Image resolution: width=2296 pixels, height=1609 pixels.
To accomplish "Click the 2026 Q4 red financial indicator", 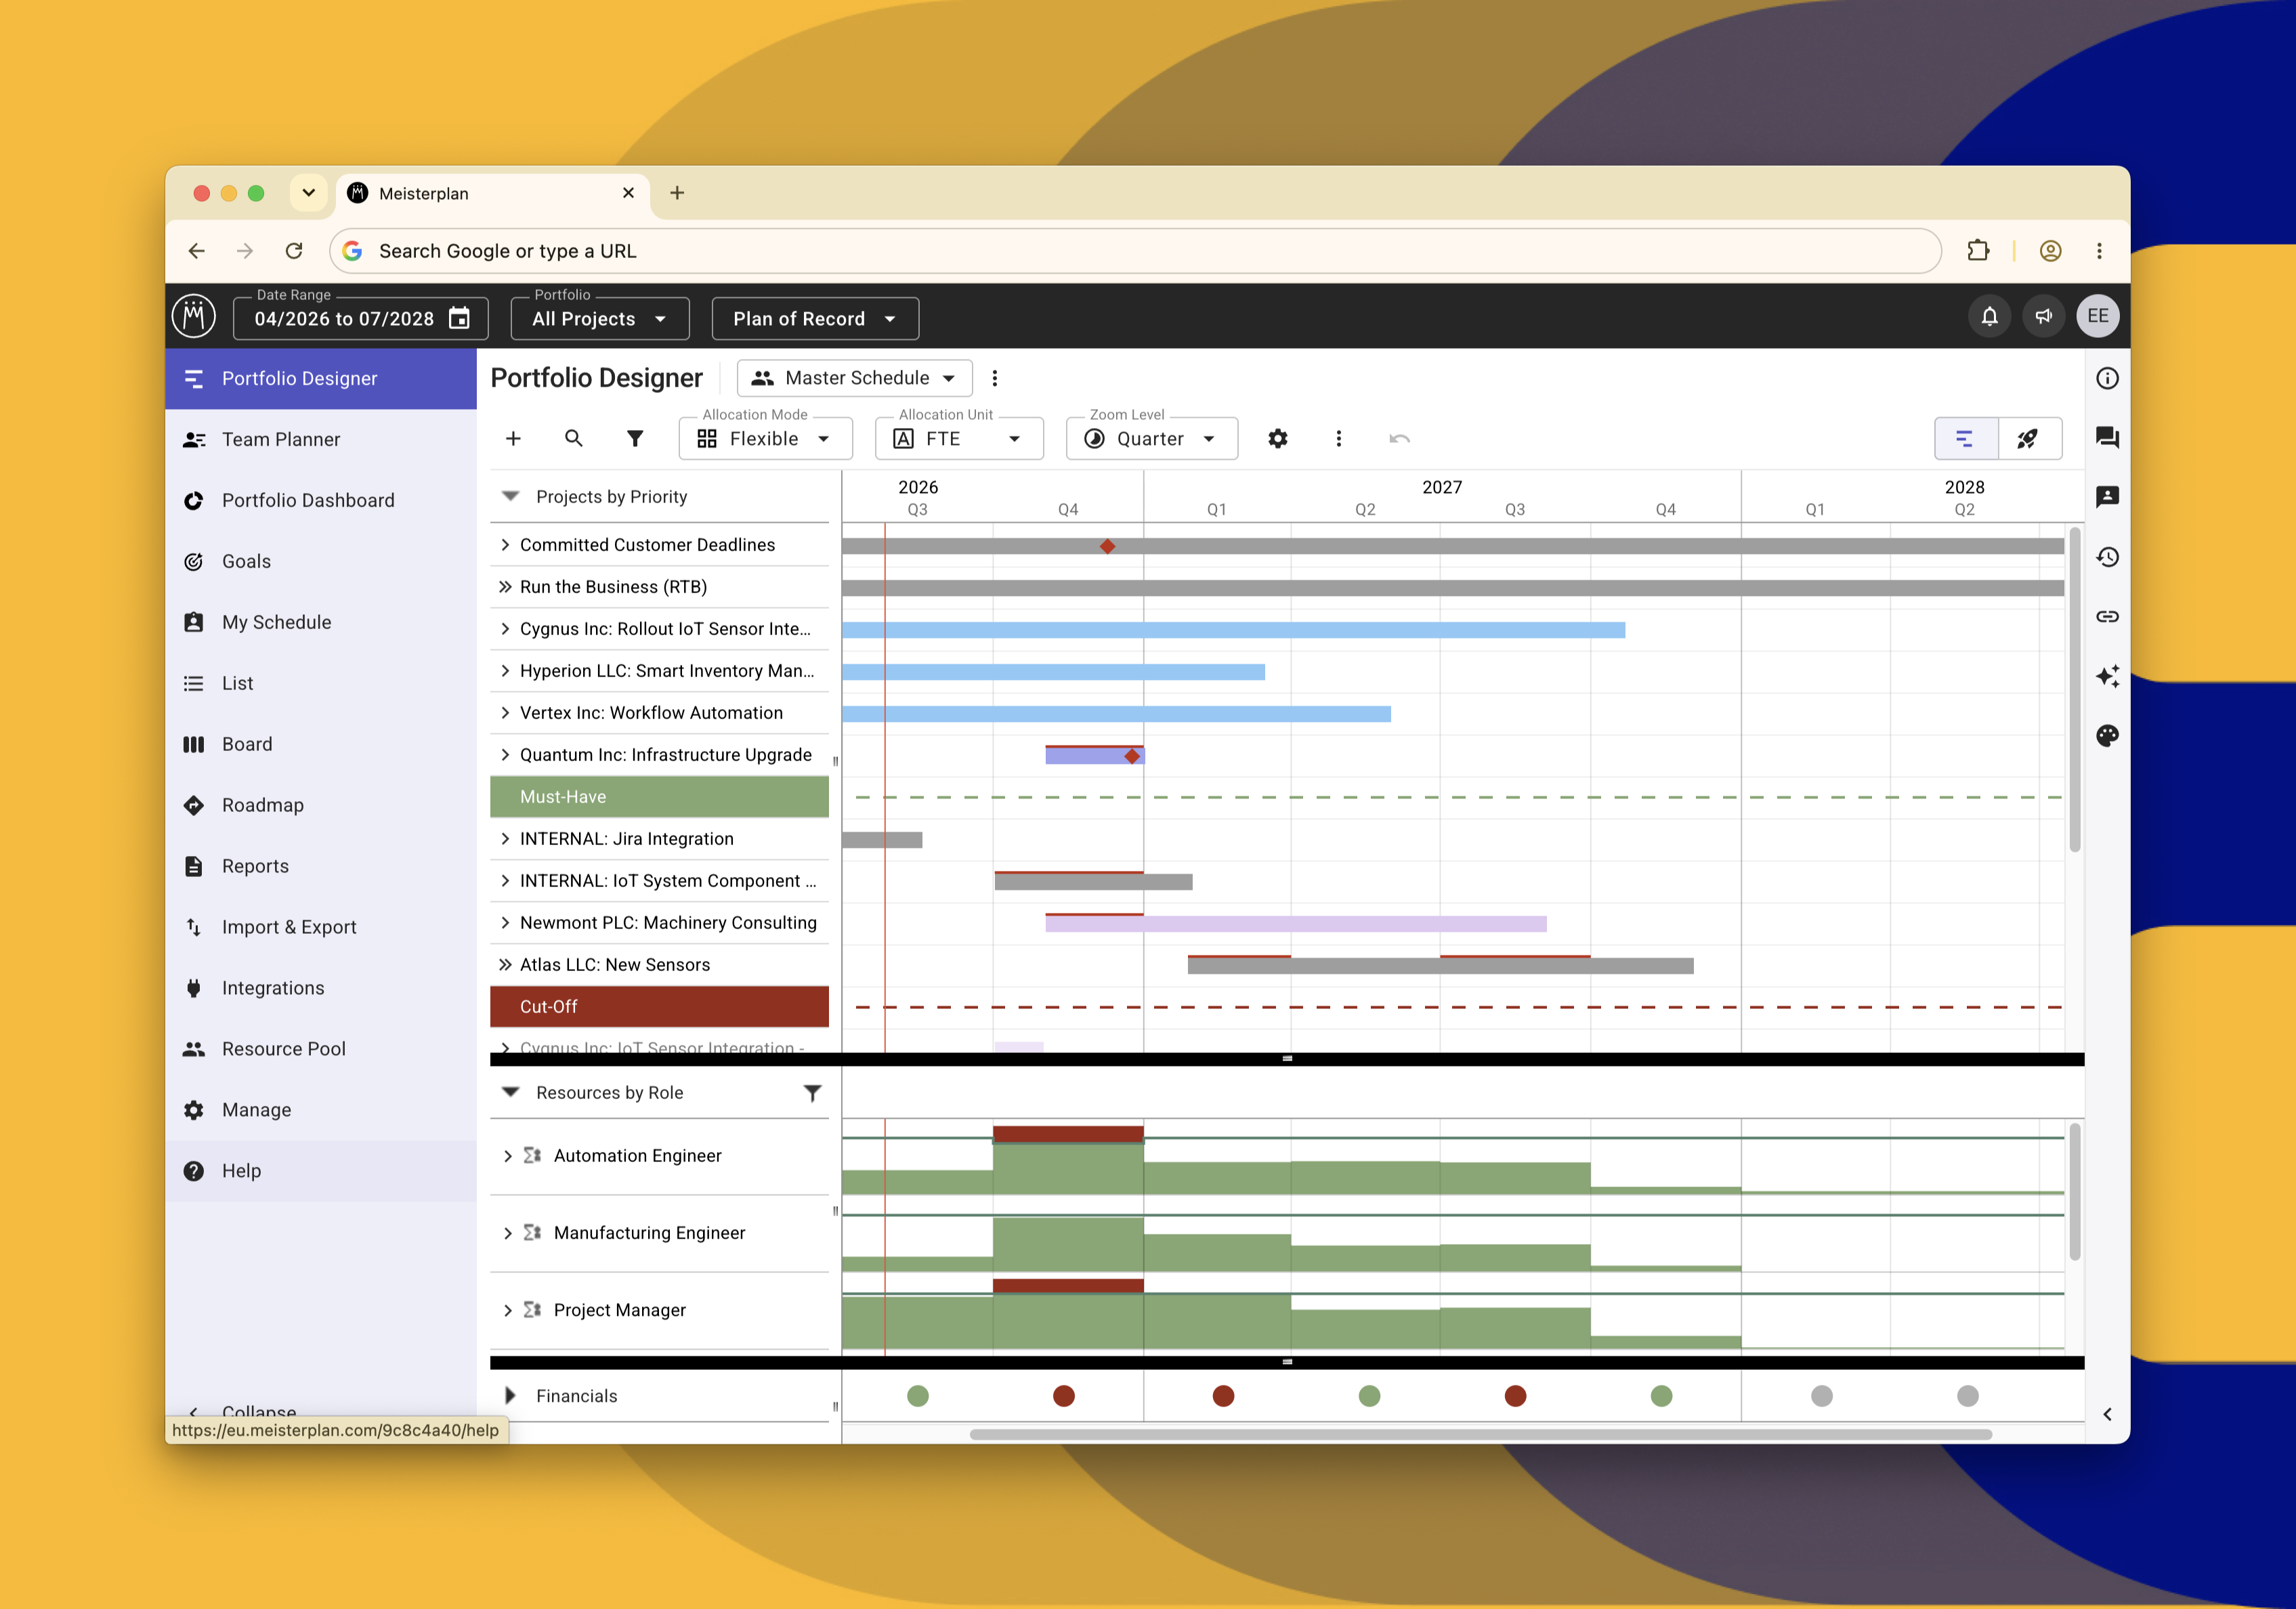I will (1063, 1396).
